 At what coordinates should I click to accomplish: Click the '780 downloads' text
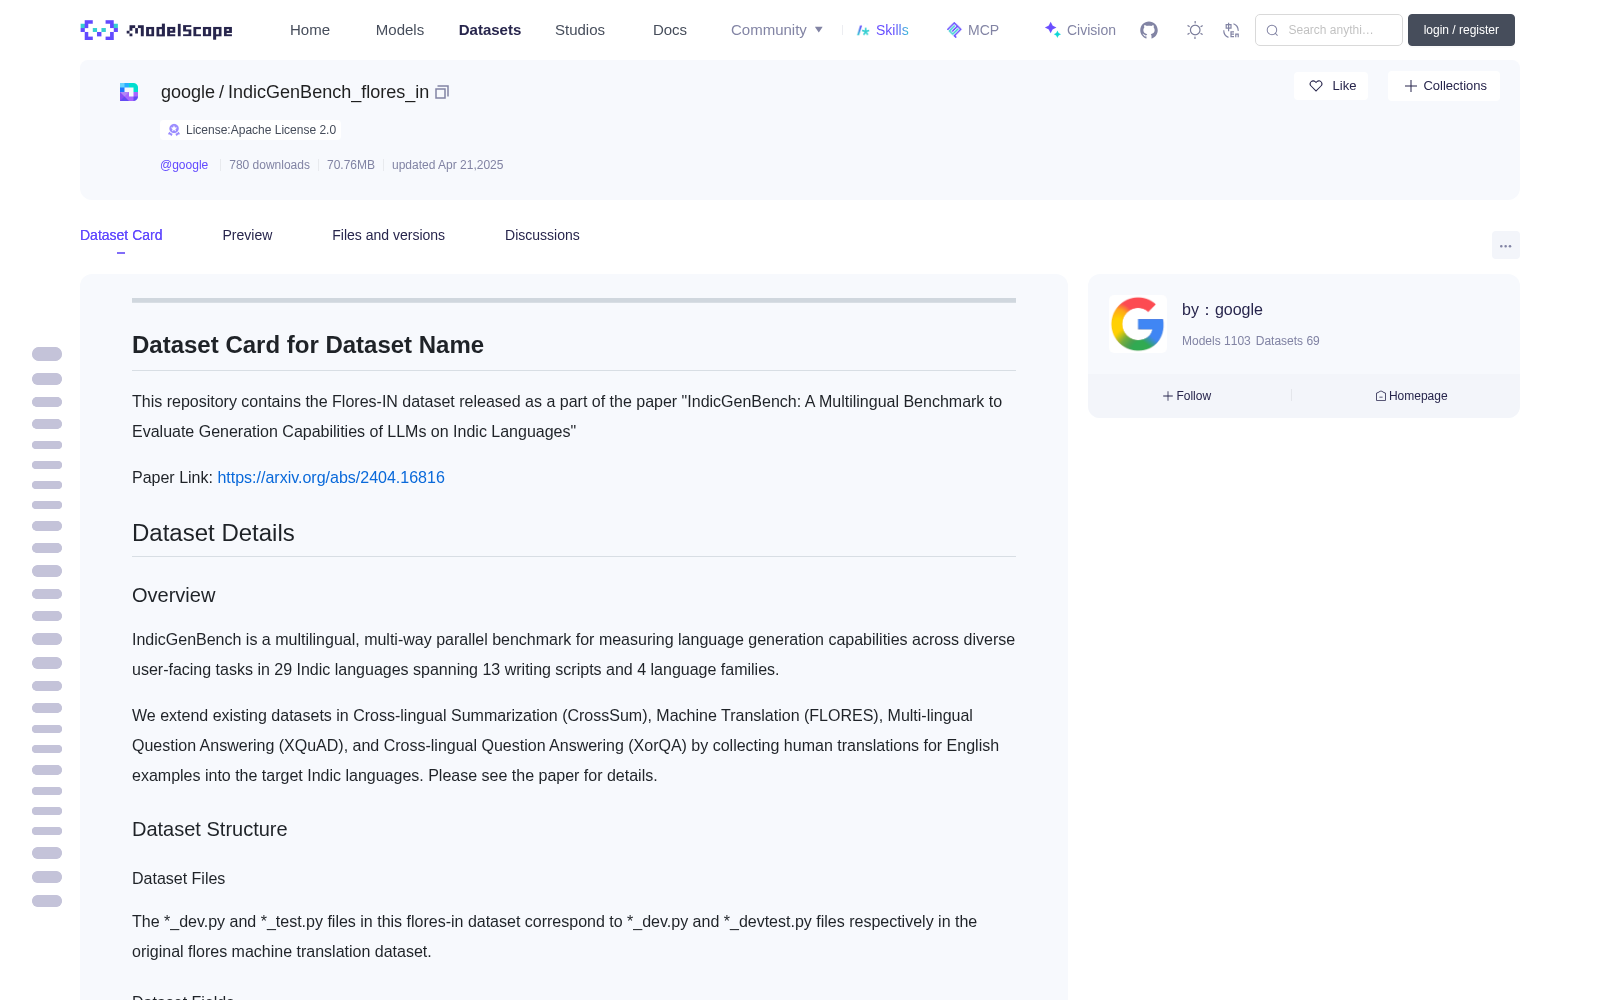(x=269, y=165)
